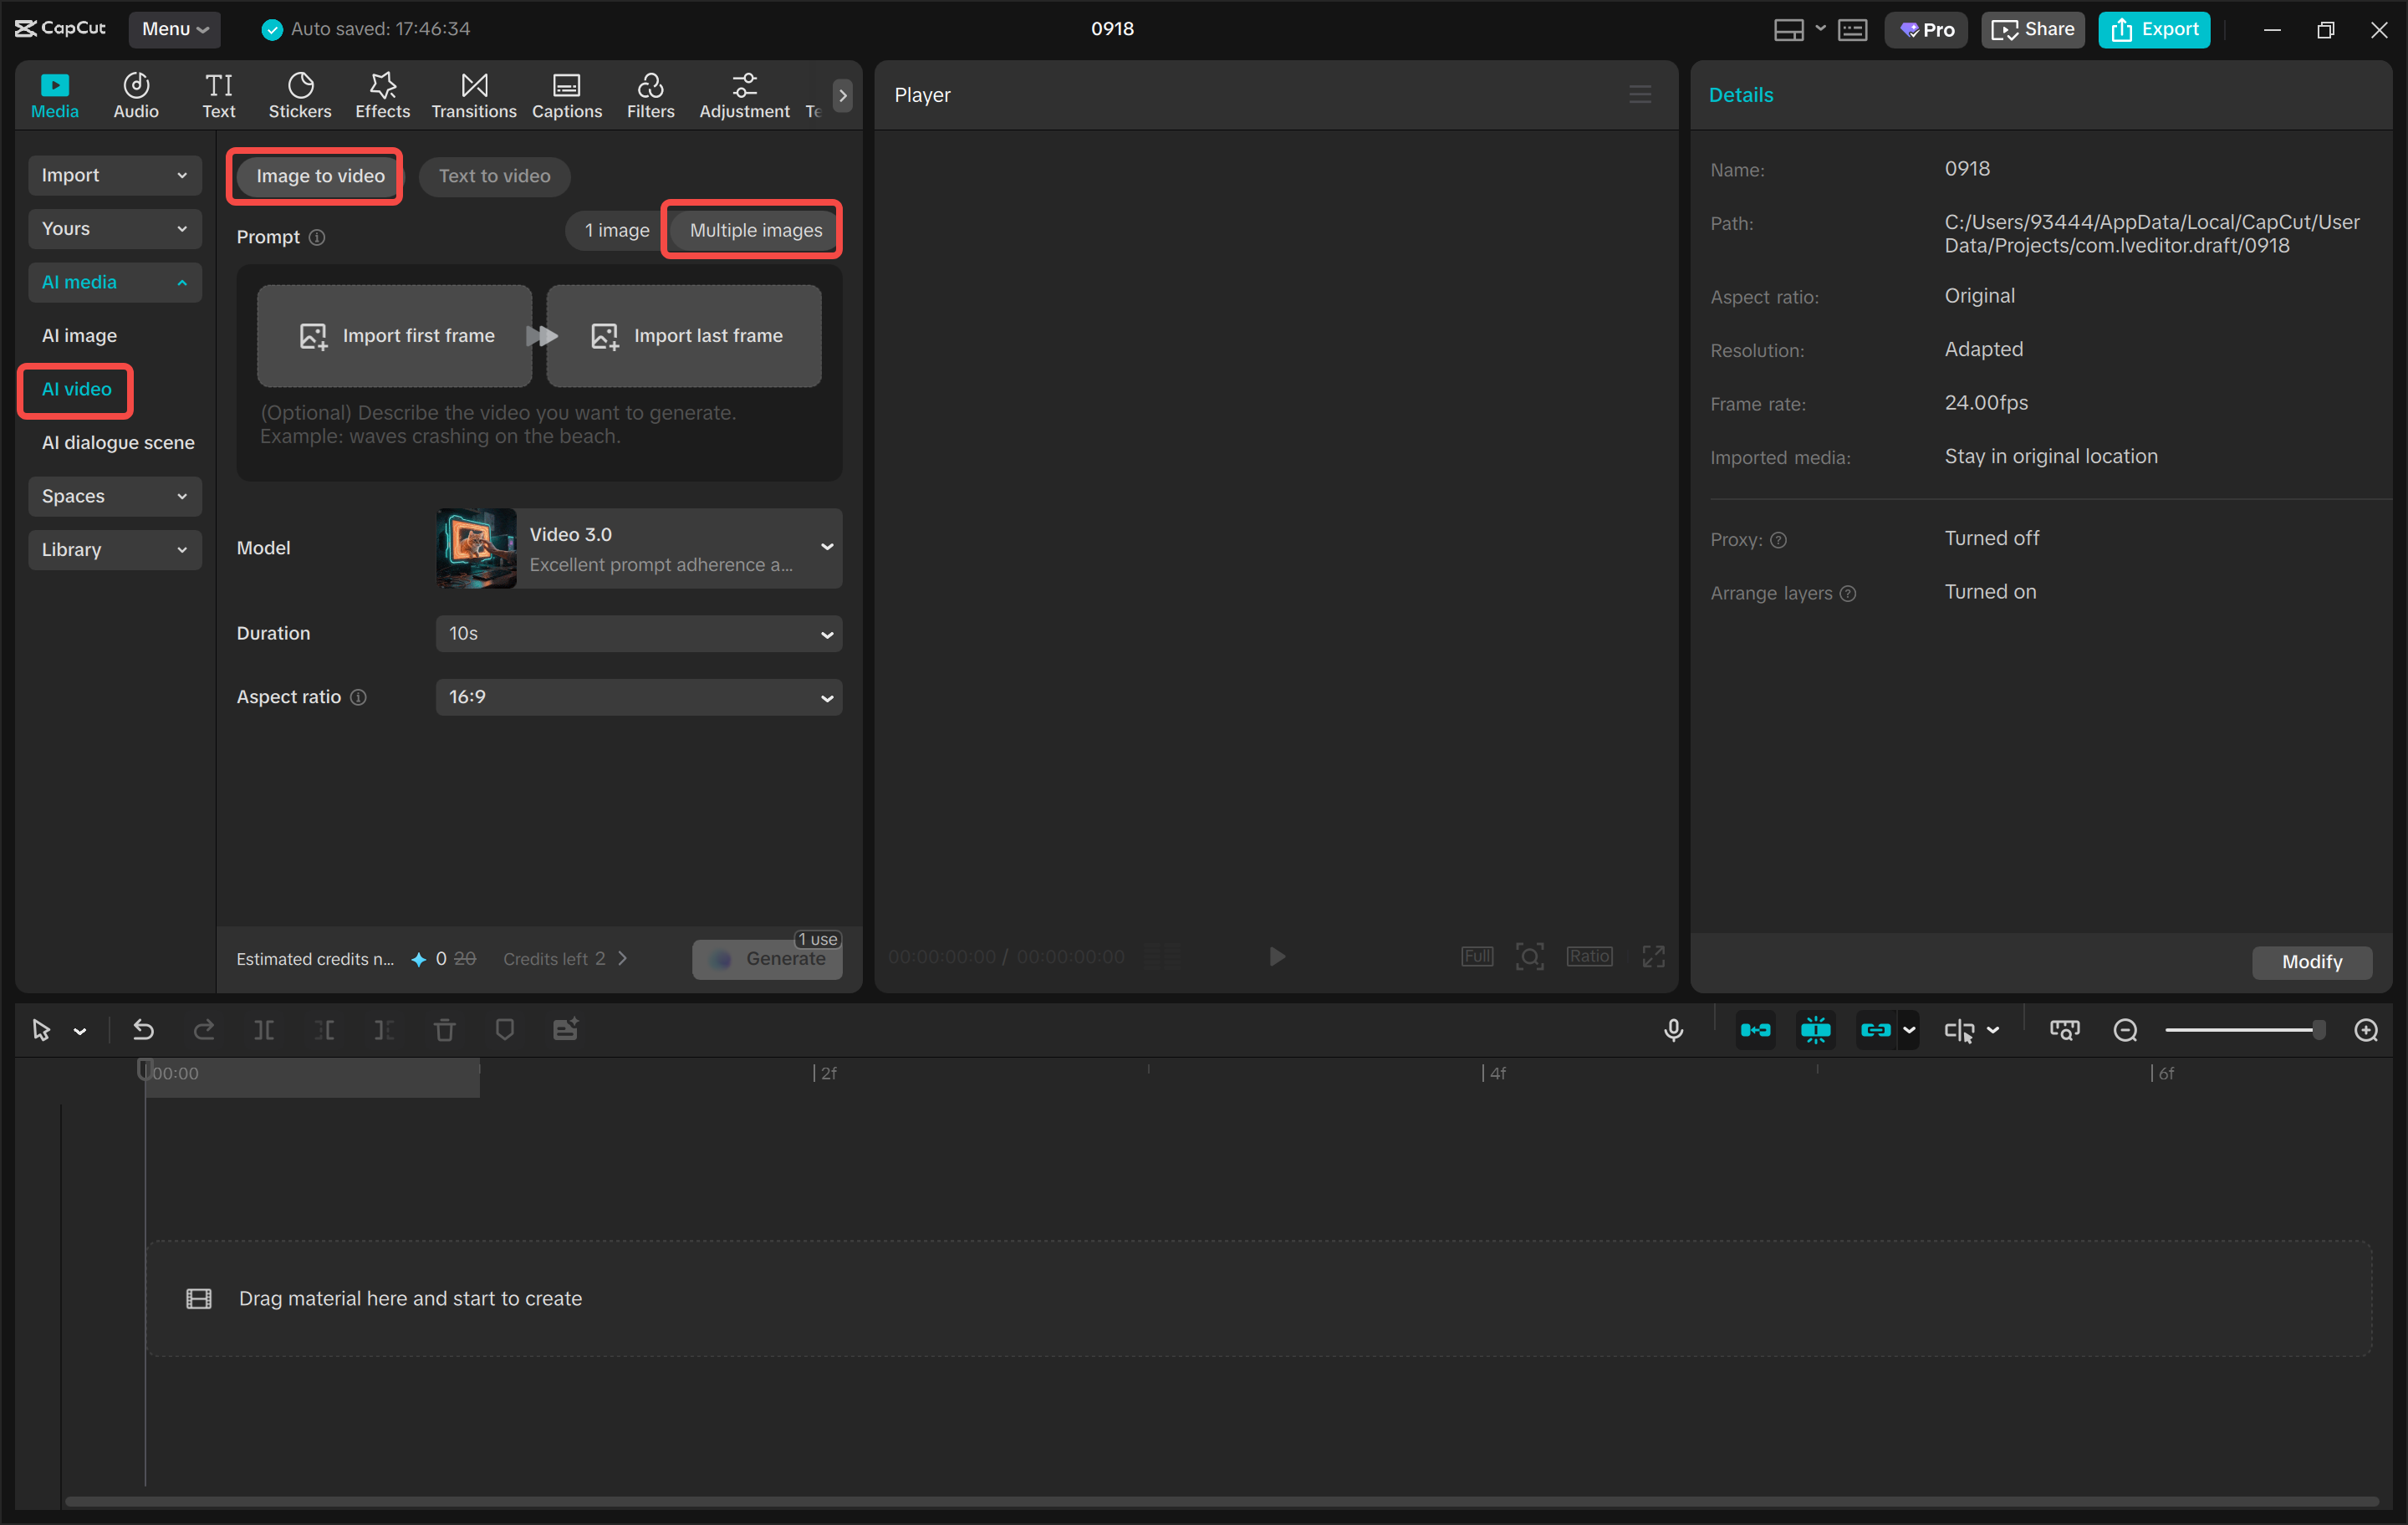Select the Effects panel
The height and width of the screenshot is (1525, 2408).
click(382, 94)
